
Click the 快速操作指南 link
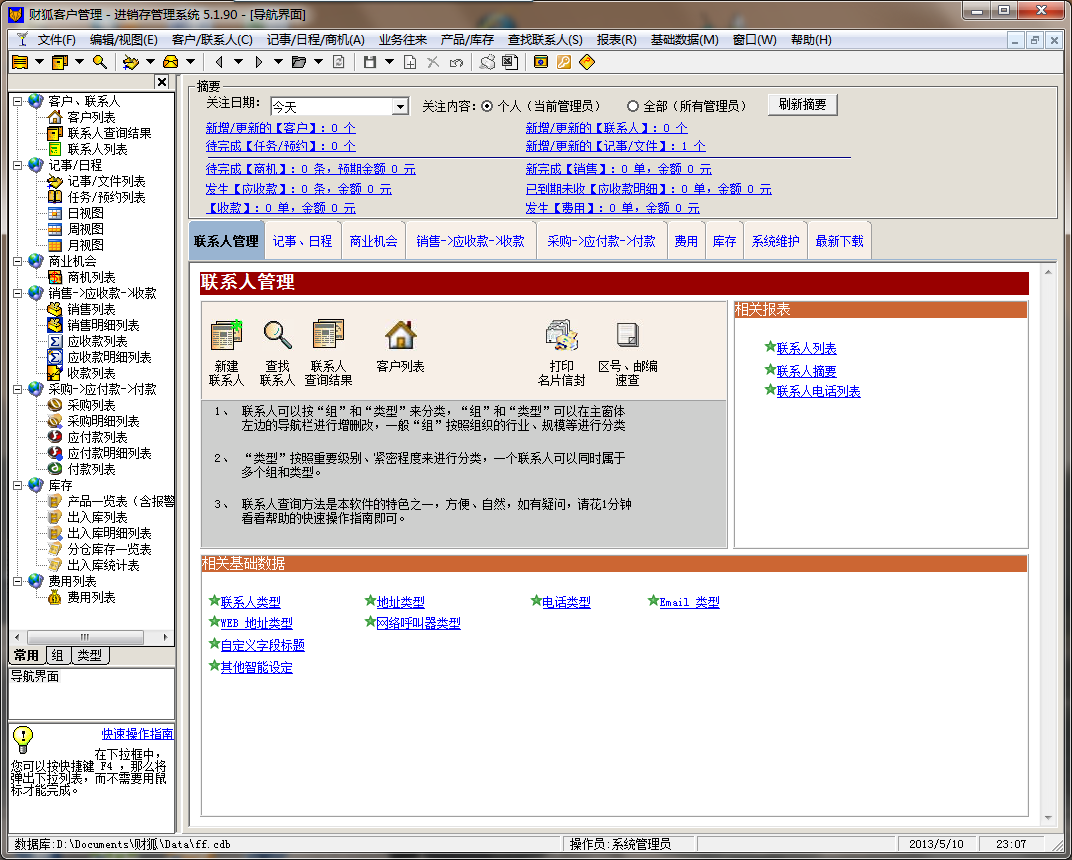tap(137, 734)
